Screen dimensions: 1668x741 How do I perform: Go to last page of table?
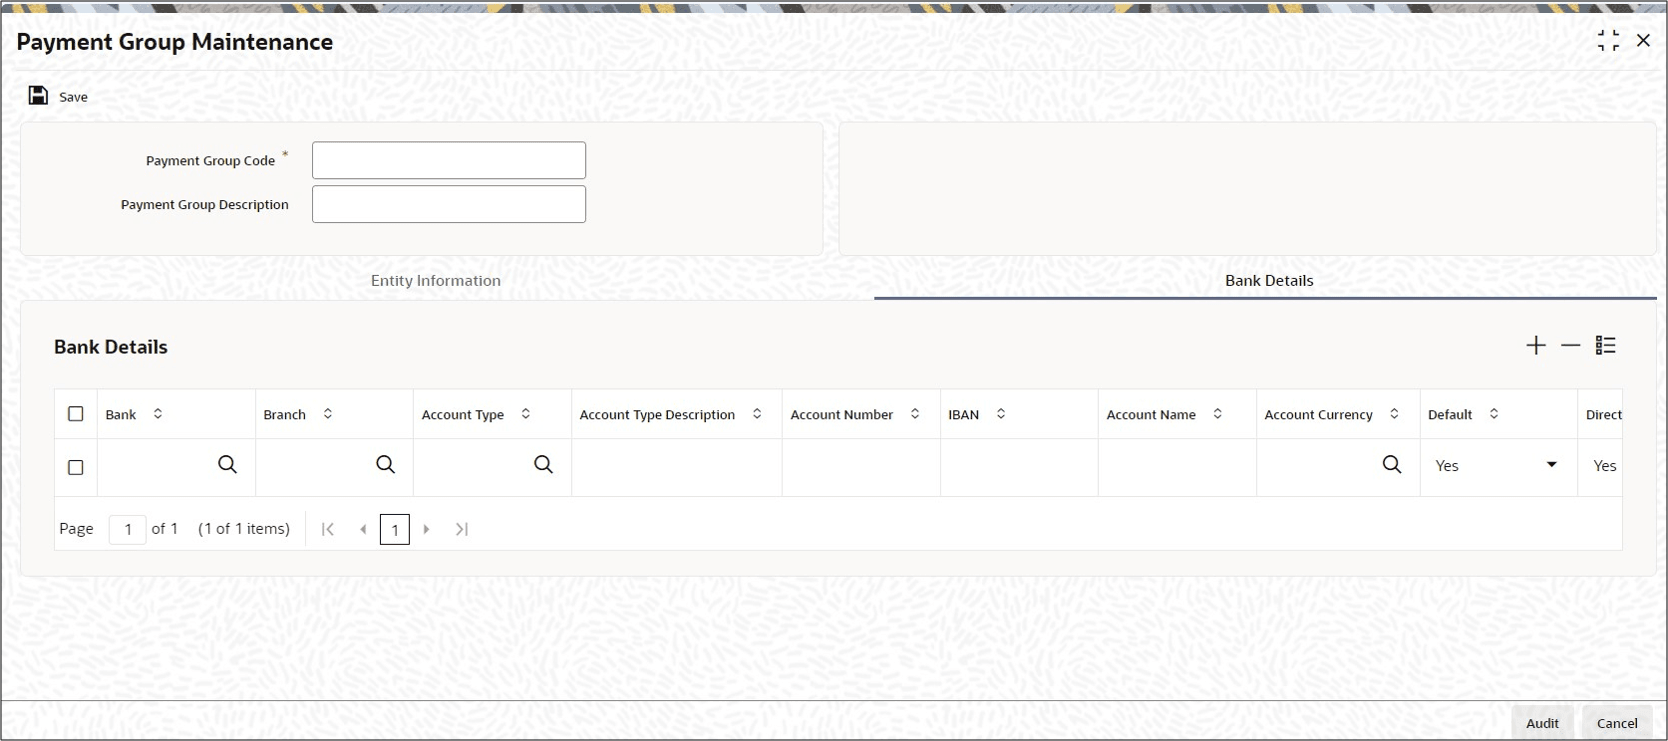461,529
